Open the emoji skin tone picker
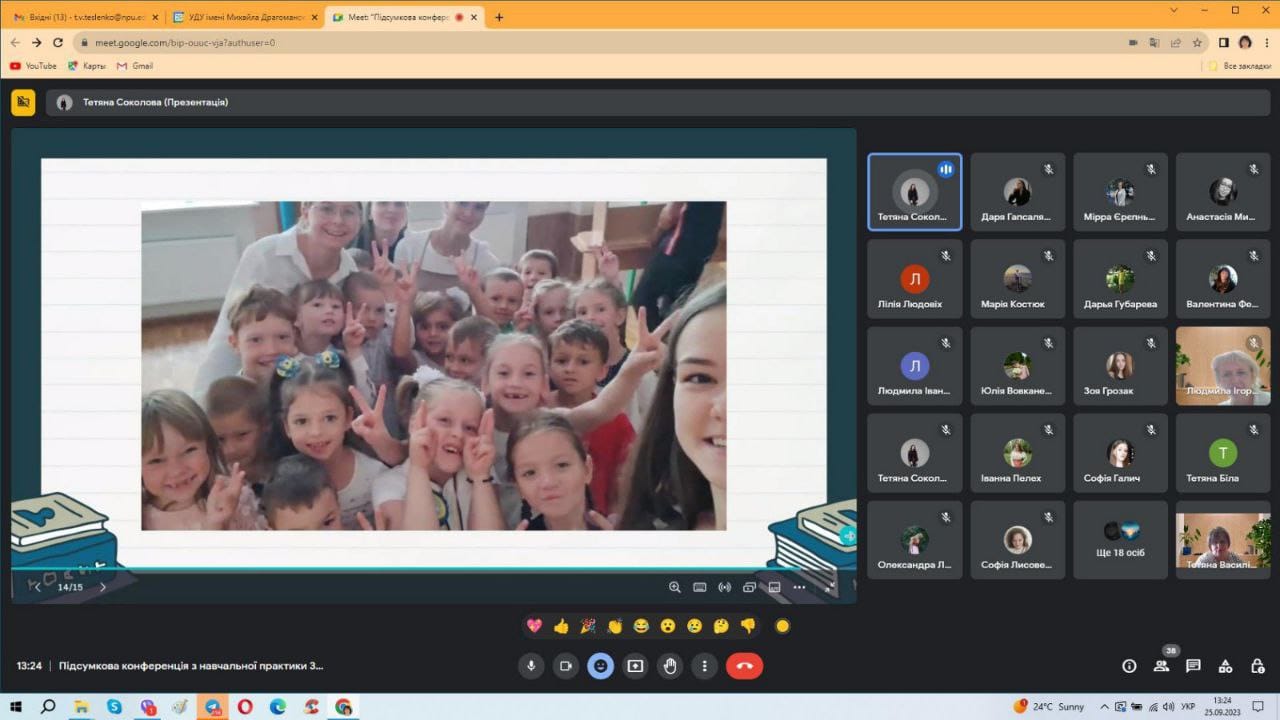 (783, 626)
